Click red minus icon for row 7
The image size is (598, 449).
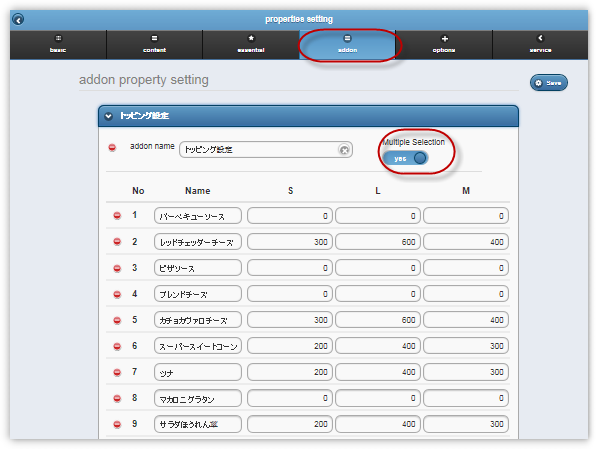[117, 372]
